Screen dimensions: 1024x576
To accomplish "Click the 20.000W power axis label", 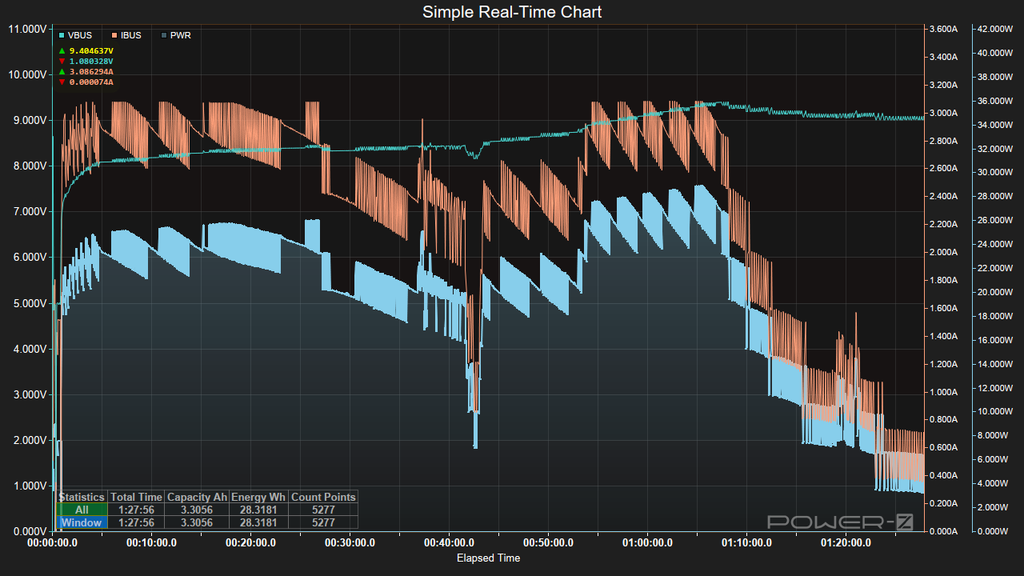I will pos(995,293).
